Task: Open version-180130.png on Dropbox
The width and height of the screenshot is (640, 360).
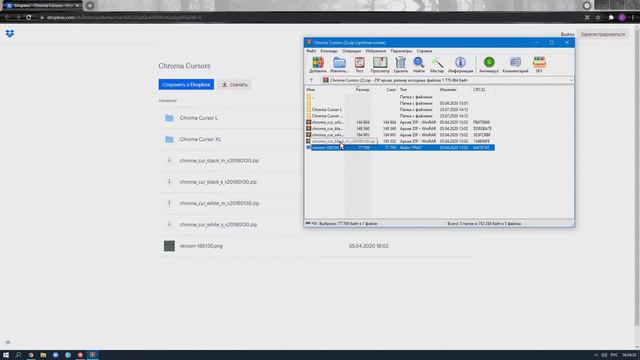Action: coord(201,246)
